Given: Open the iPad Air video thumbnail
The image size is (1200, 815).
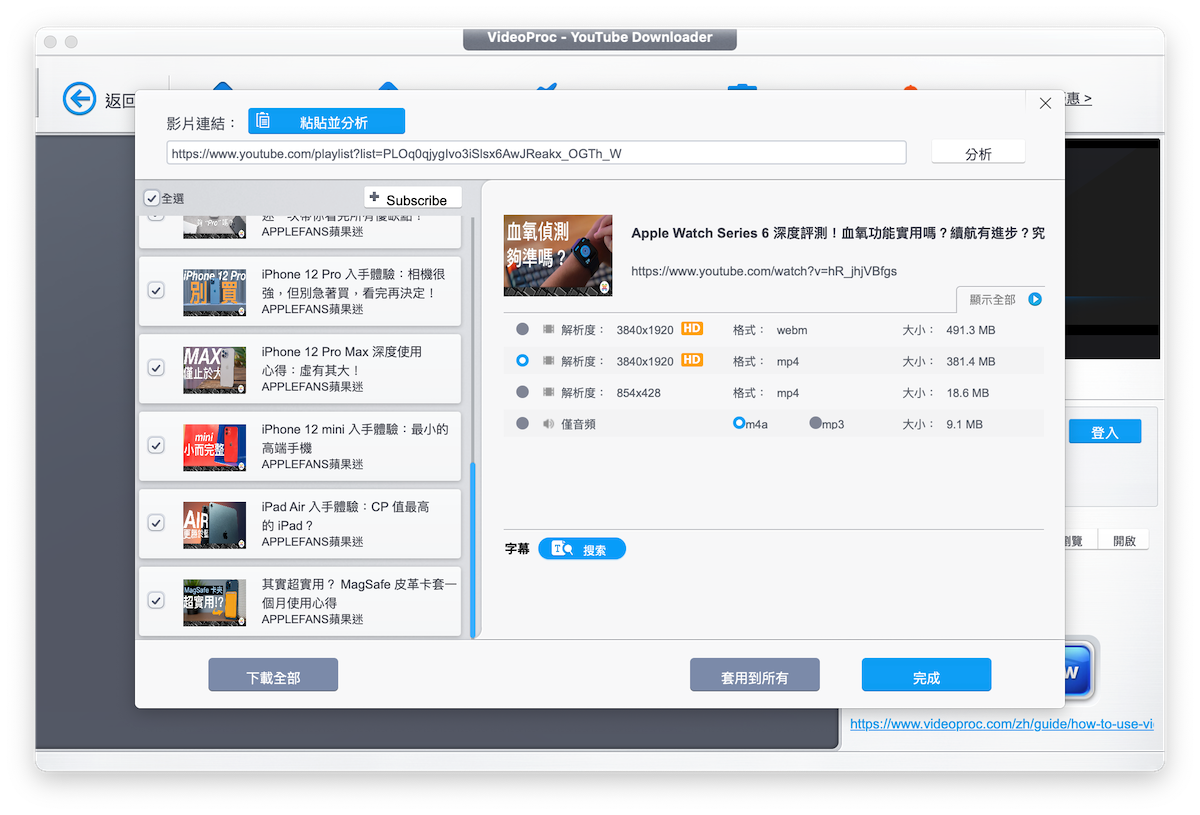Looking at the screenshot, I should coord(215,524).
